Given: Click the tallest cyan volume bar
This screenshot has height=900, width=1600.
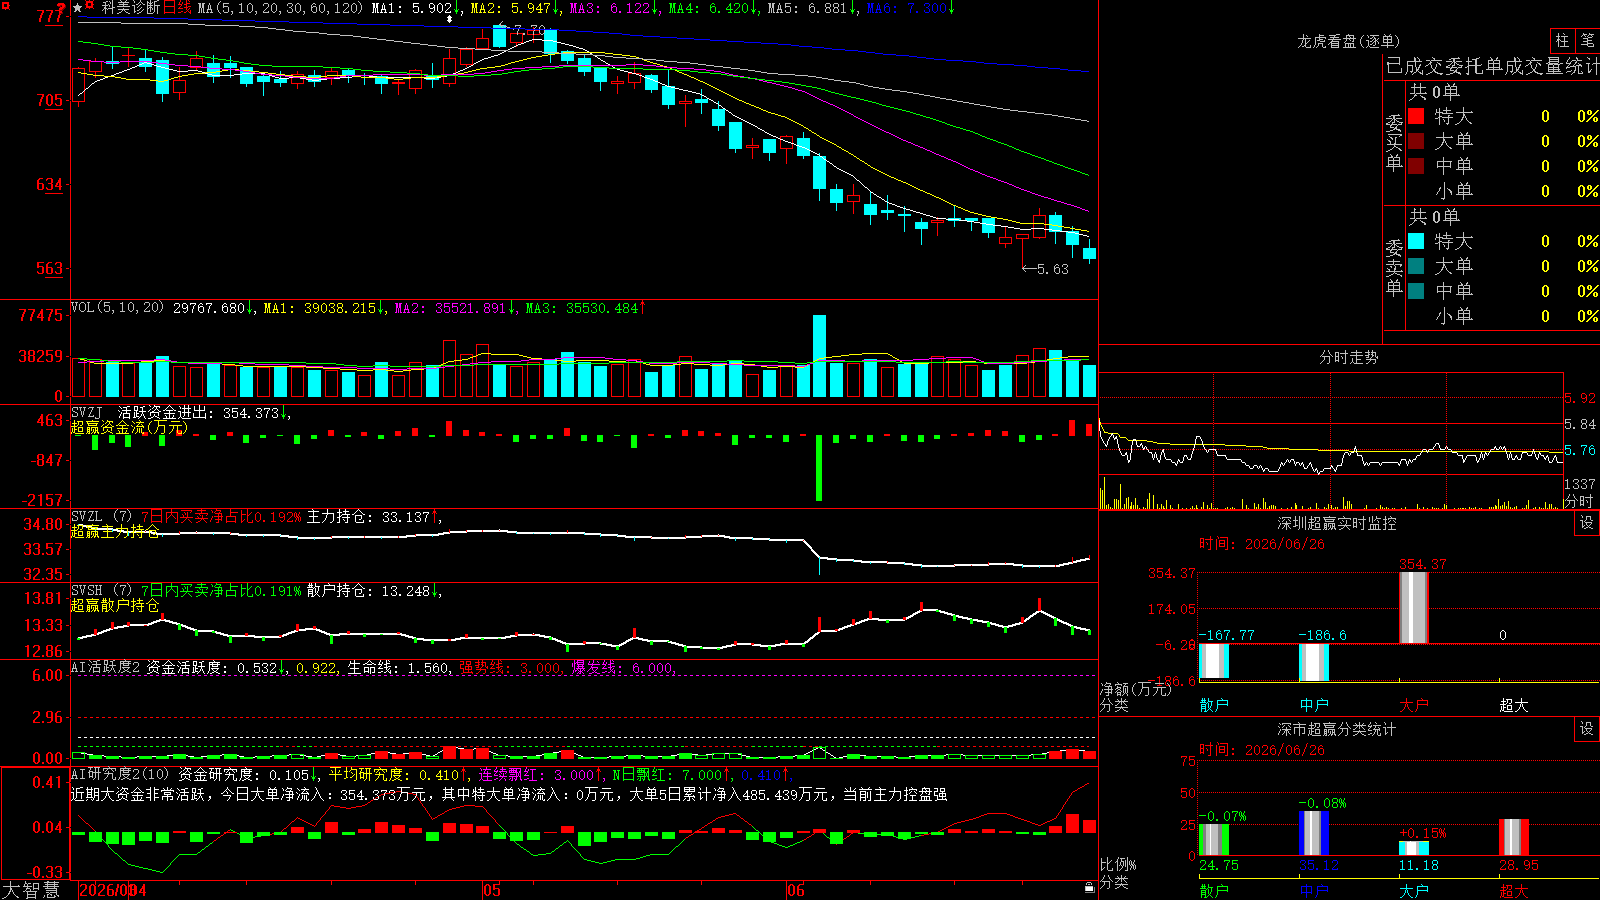Looking at the screenshot, I should click(x=820, y=356).
